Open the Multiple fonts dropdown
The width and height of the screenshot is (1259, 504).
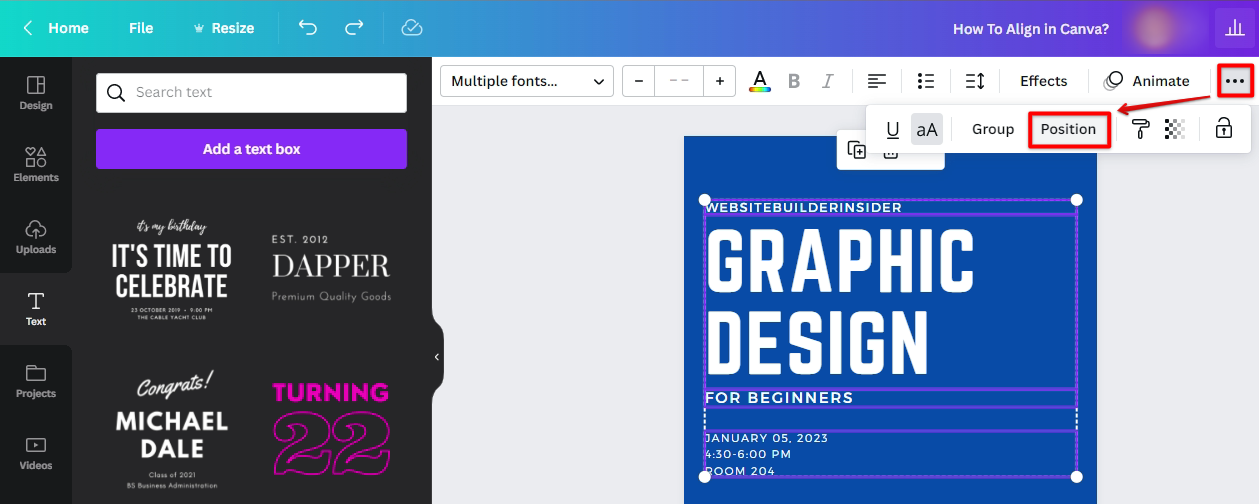click(x=527, y=81)
